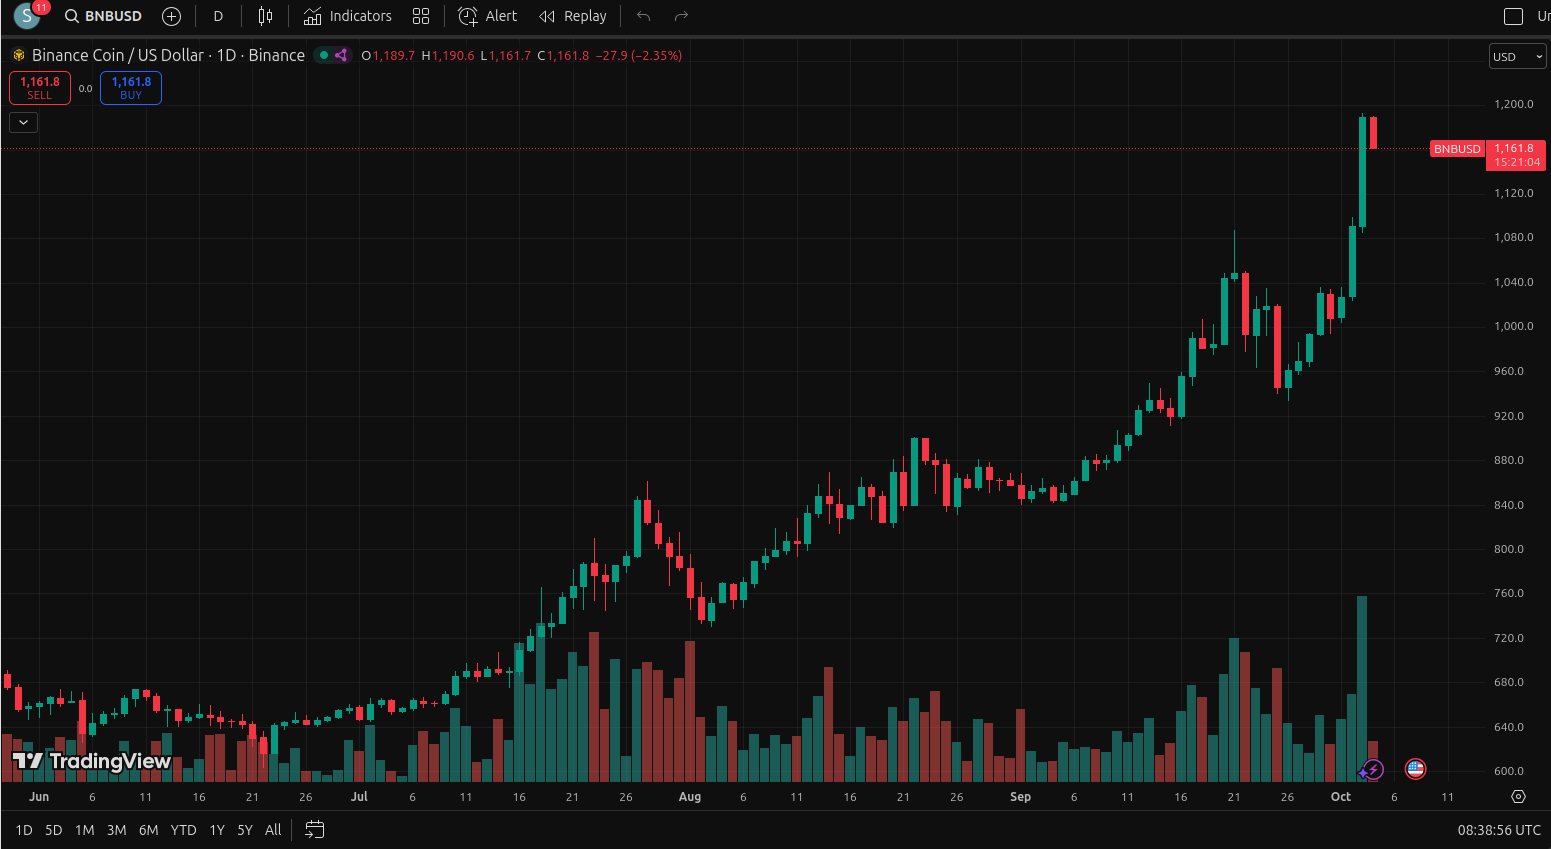Undo the last chart action

coord(644,16)
